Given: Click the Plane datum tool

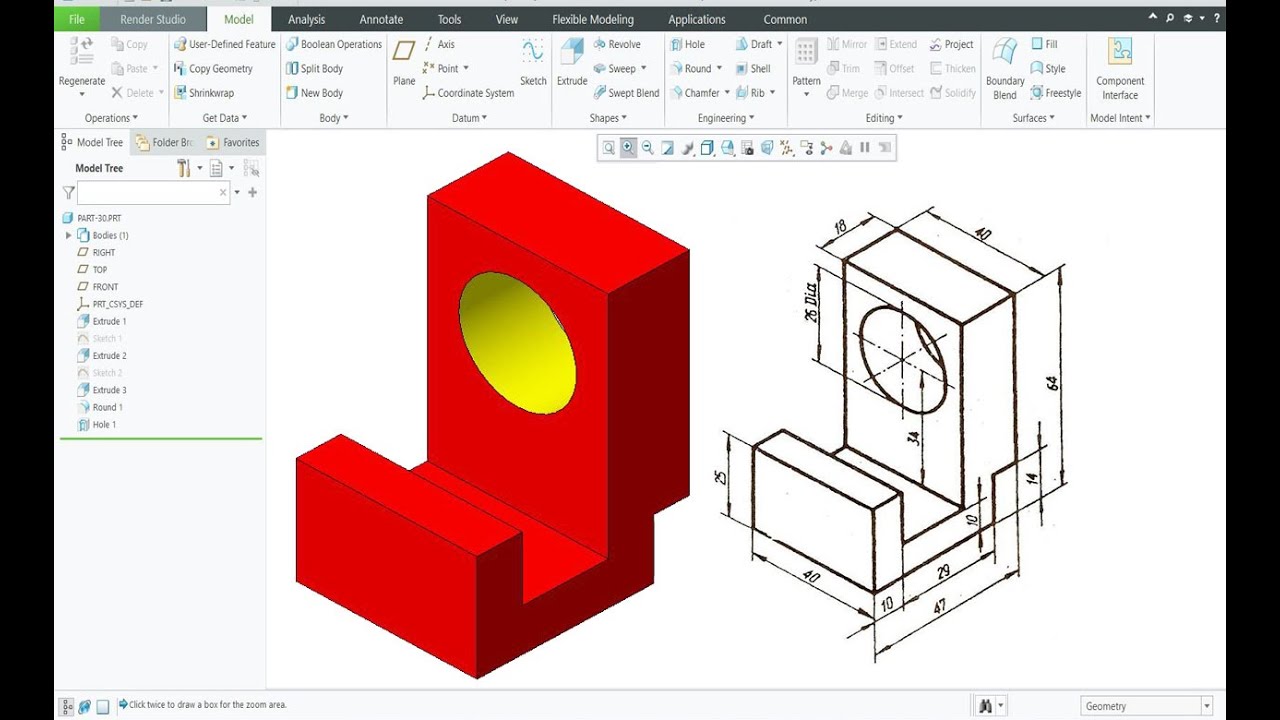Looking at the screenshot, I should [x=404, y=62].
